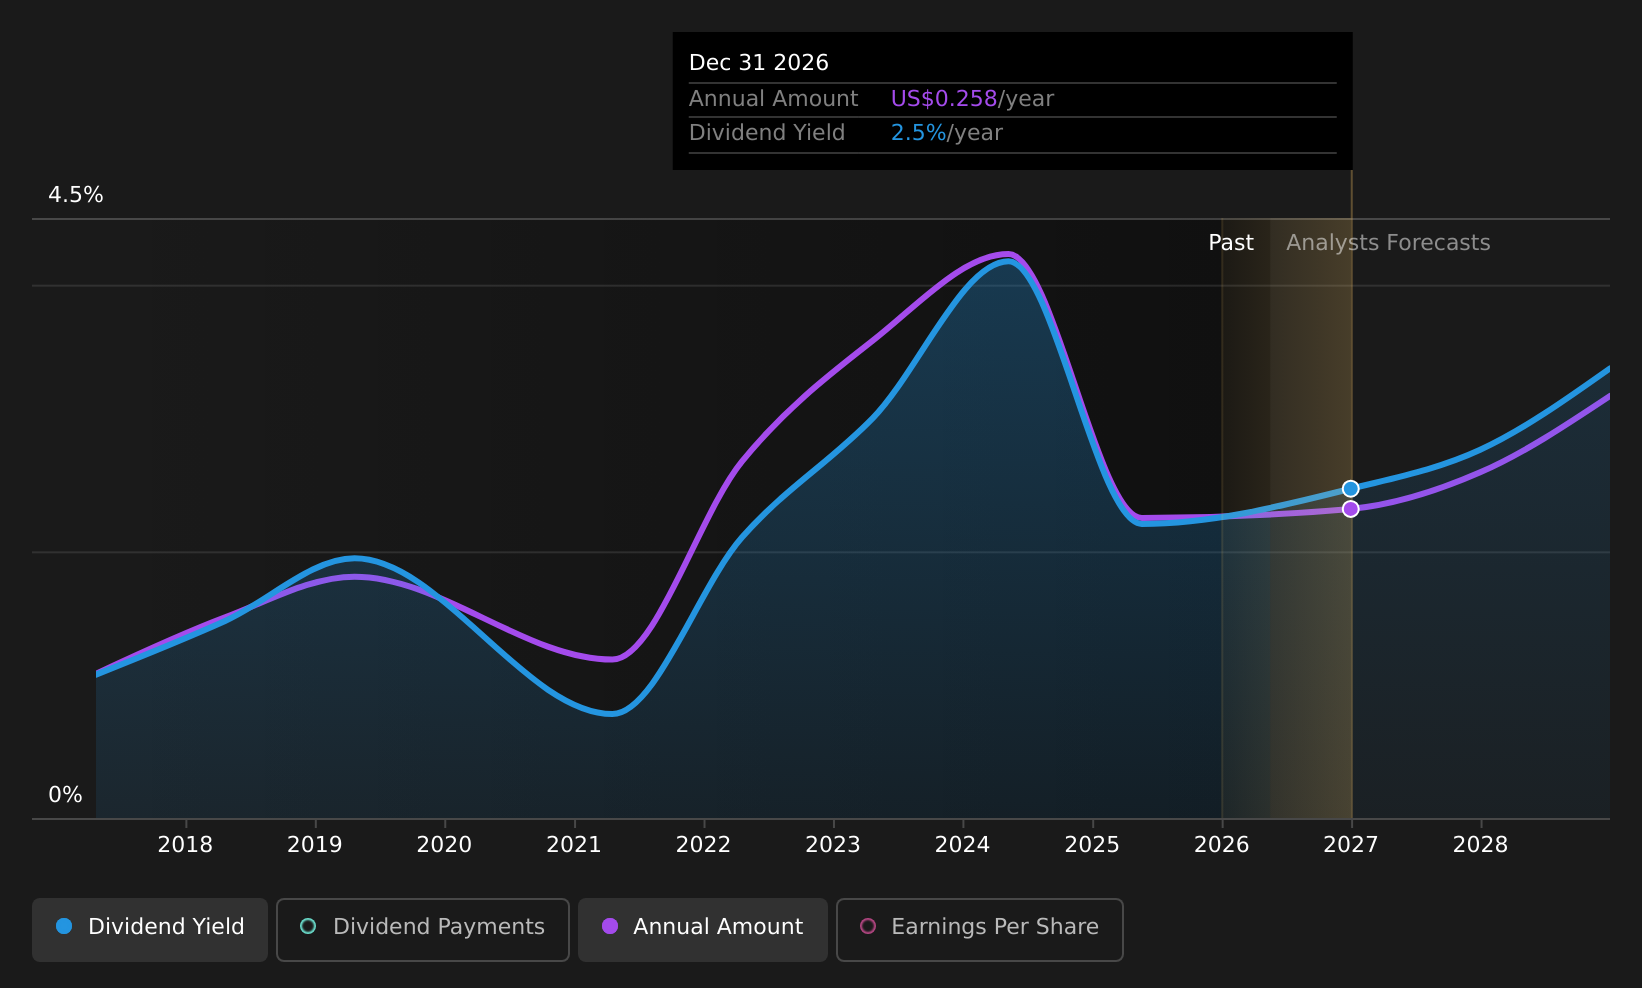Click the purple Annual Amount data point
This screenshot has height=988, width=1642.
pyautogui.click(x=1350, y=509)
